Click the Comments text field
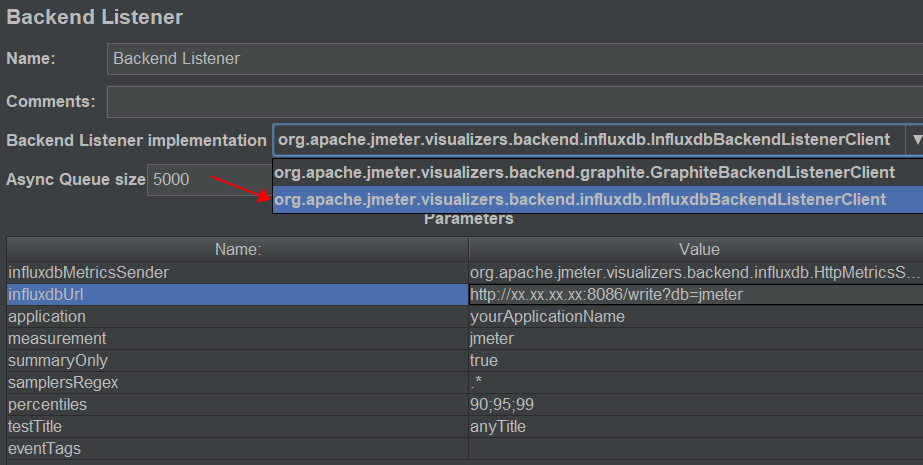Viewport: 923px width, 465px height. 514,101
